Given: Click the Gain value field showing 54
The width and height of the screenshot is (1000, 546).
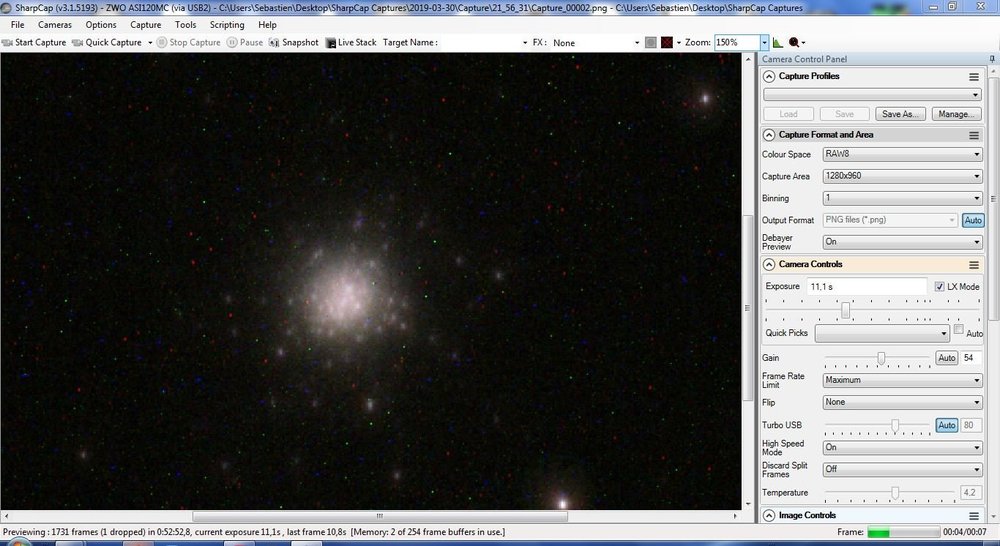Looking at the screenshot, I should (x=971, y=358).
